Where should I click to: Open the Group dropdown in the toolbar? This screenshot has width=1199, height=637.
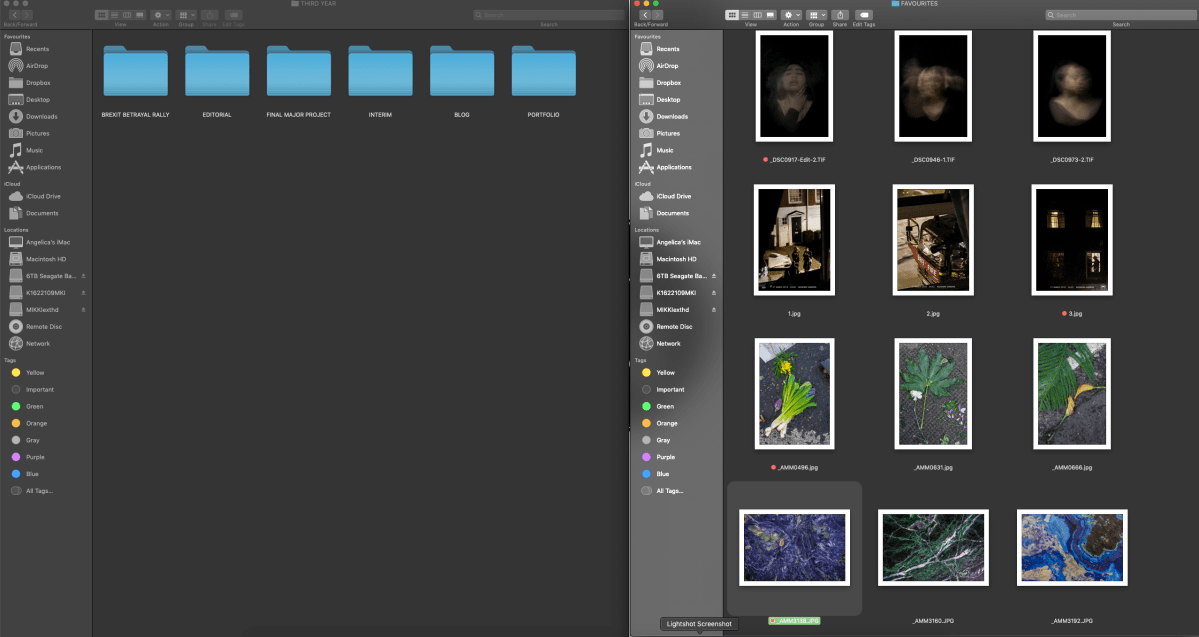pyautogui.click(x=815, y=15)
